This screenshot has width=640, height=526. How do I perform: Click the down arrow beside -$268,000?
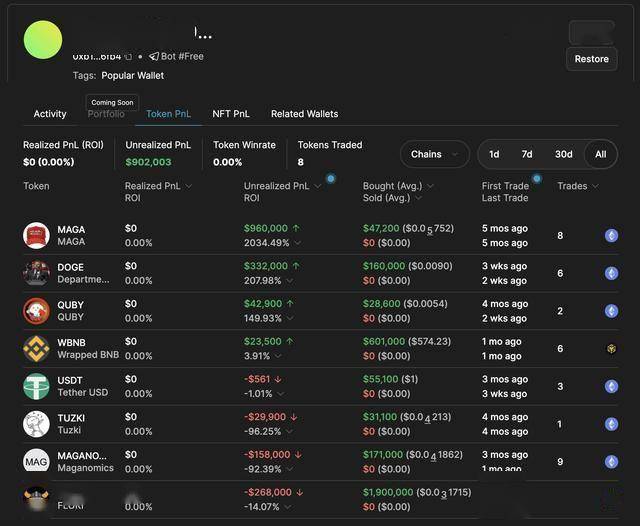300,492
